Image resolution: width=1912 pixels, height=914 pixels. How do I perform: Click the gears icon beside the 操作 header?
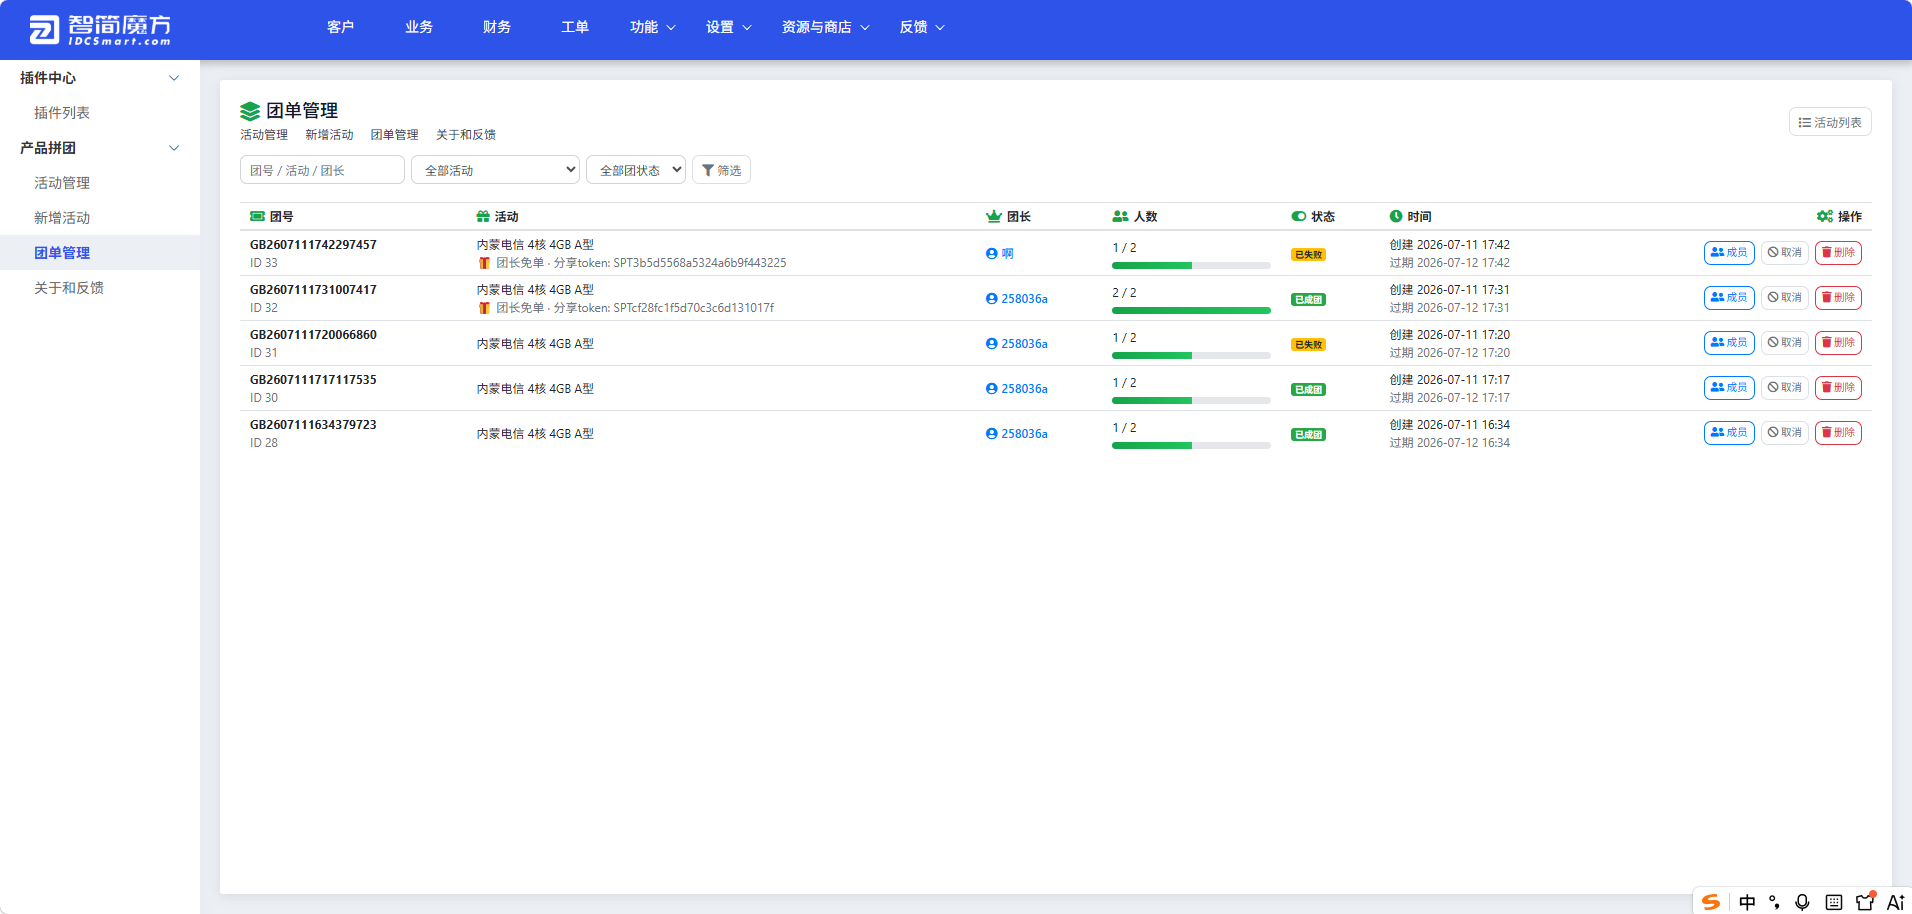(1825, 216)
